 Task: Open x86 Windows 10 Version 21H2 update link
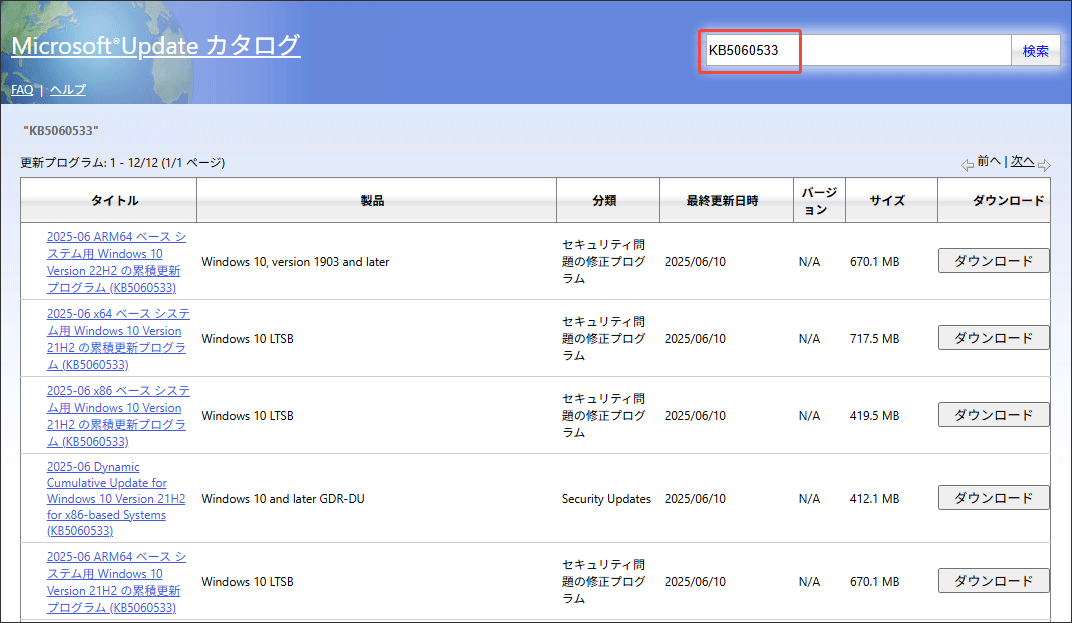click(118, 416)
